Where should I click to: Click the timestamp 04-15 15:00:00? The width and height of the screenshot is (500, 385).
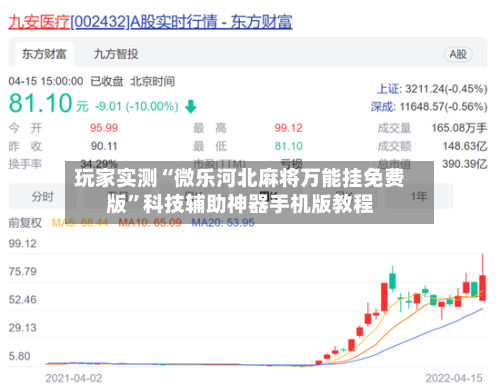coord(46,81)
